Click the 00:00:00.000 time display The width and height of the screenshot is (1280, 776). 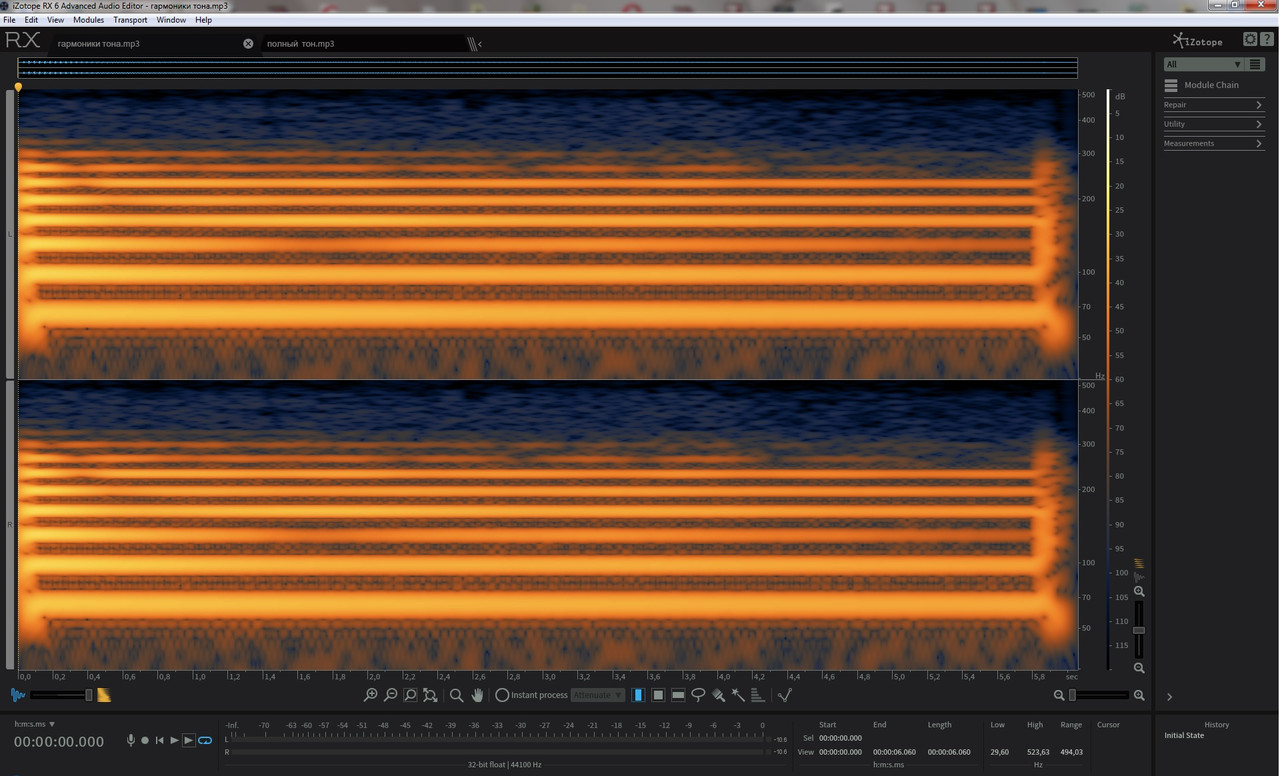click(59, 742)
